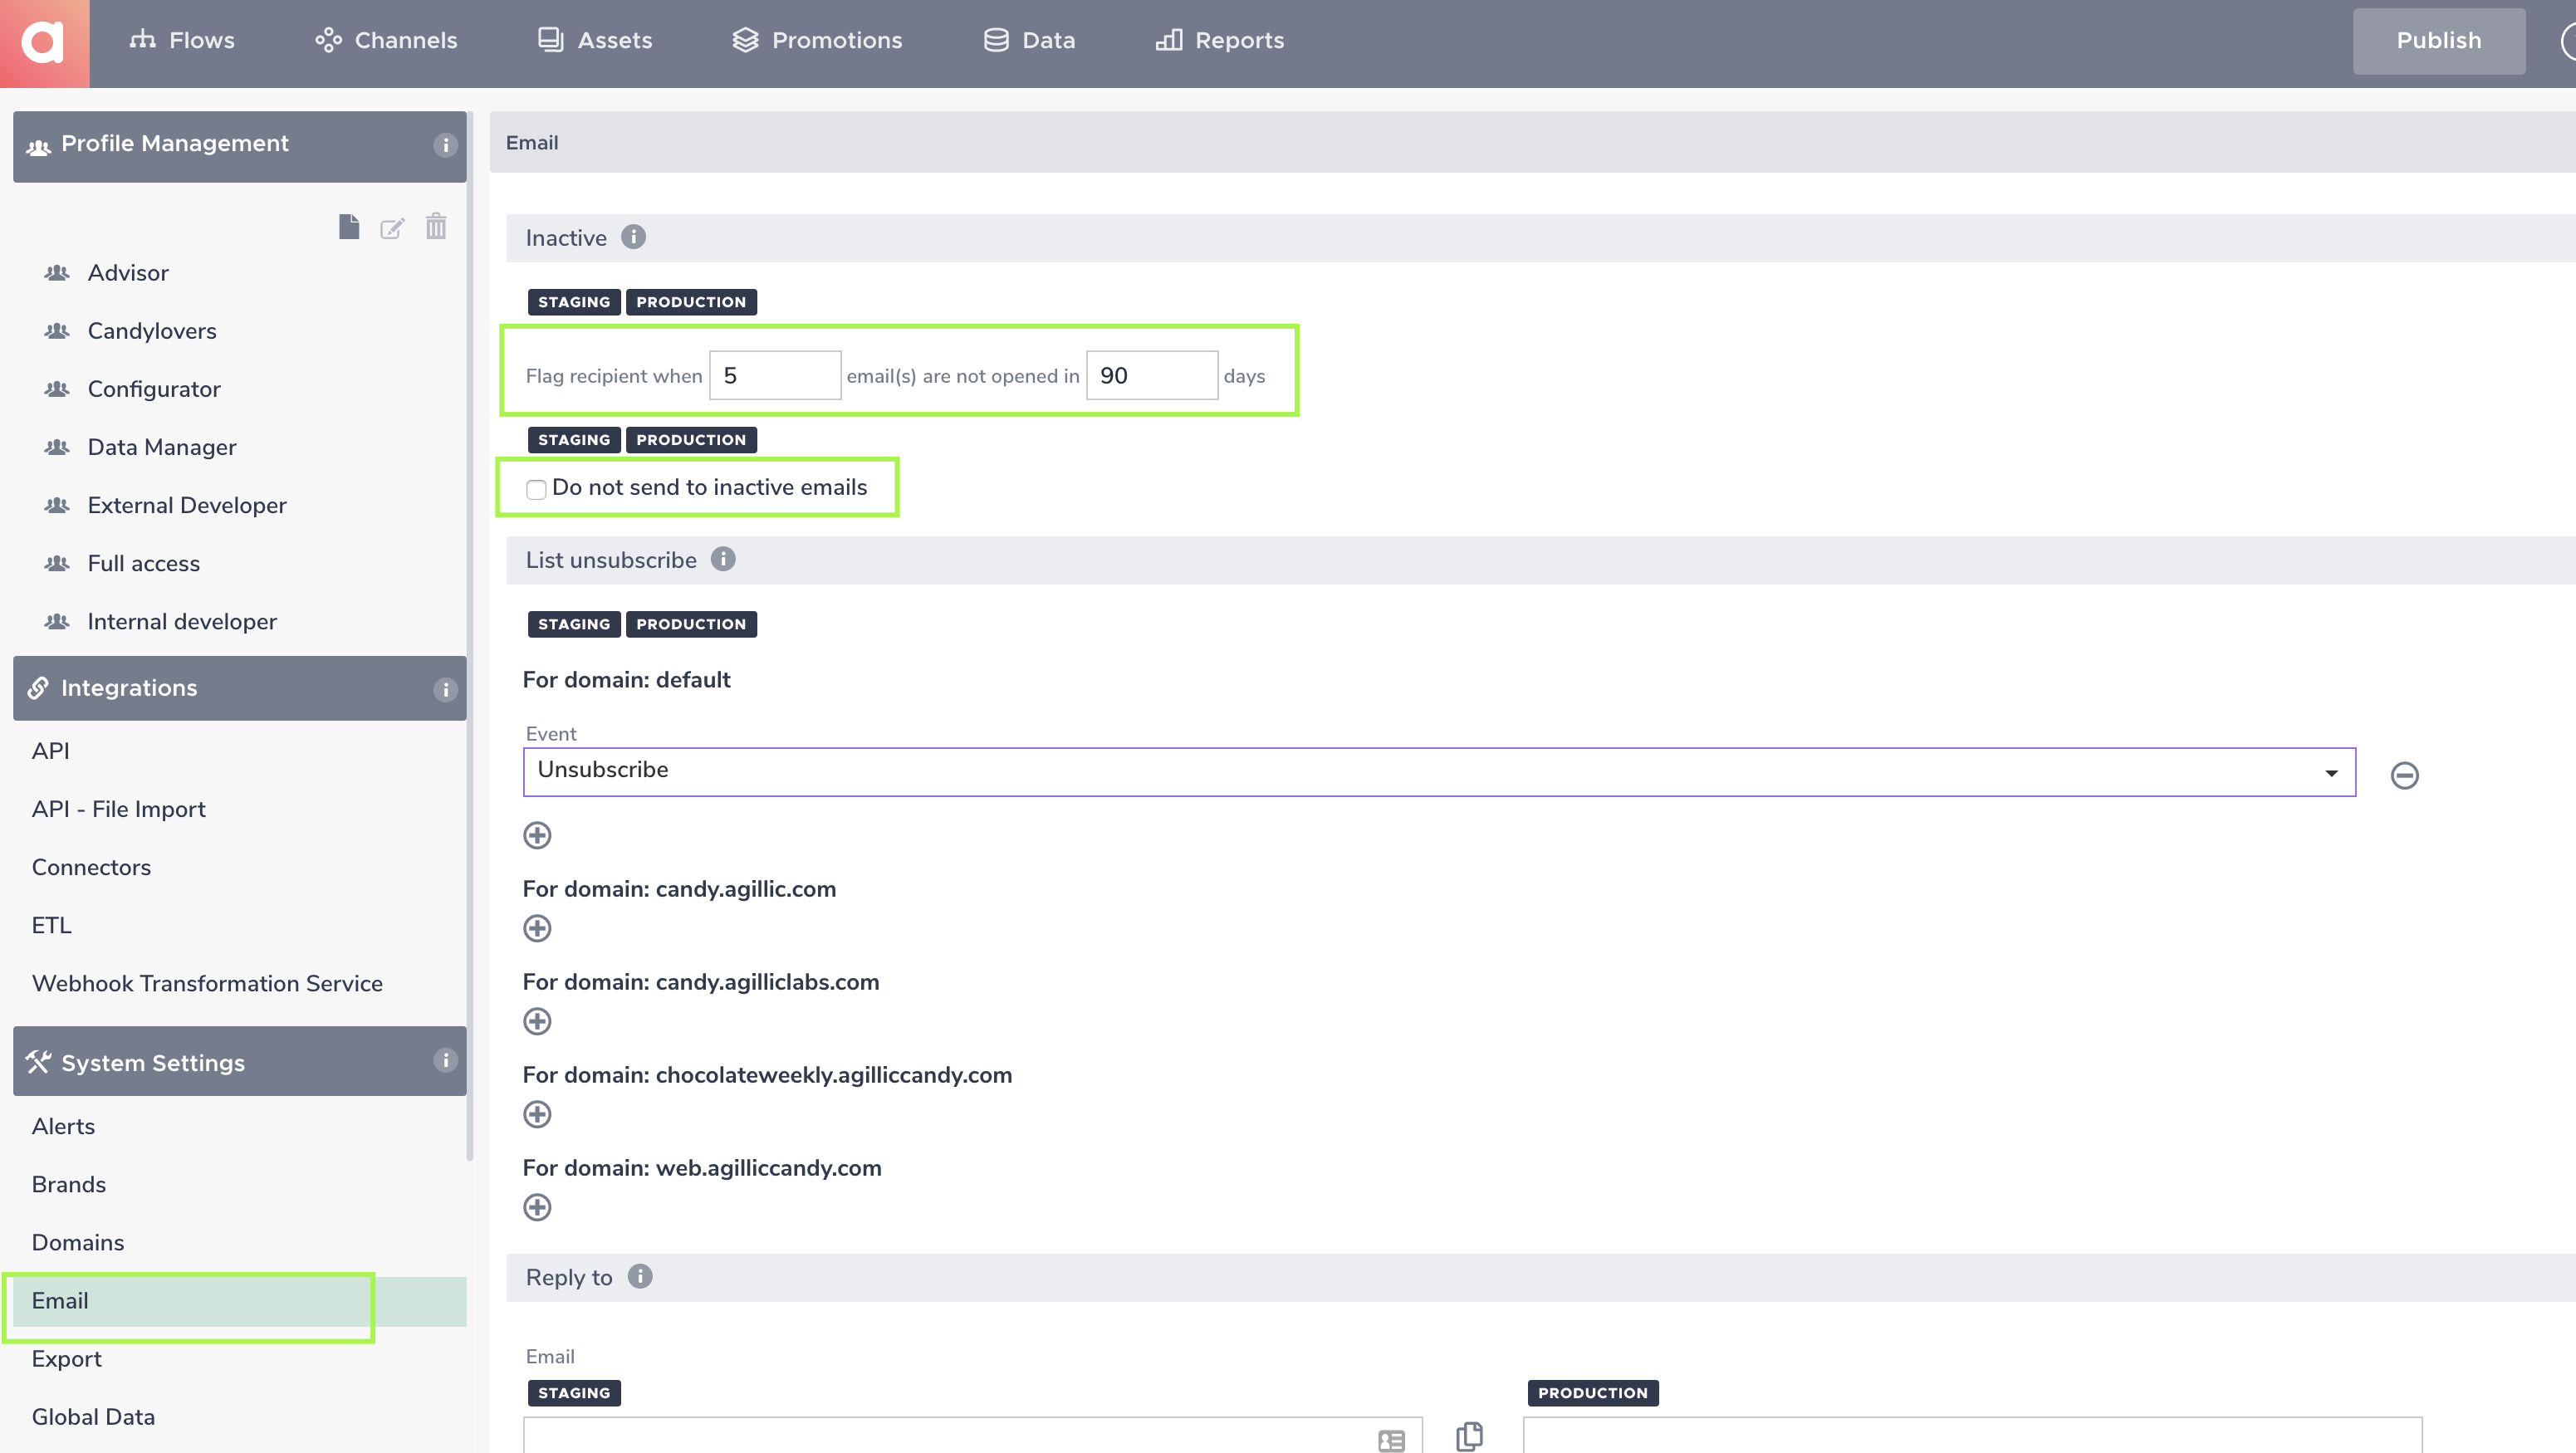The height and width of the screenshot is (1453, 2576).
Task: Click the Publish button
Action: [2438, 41]
